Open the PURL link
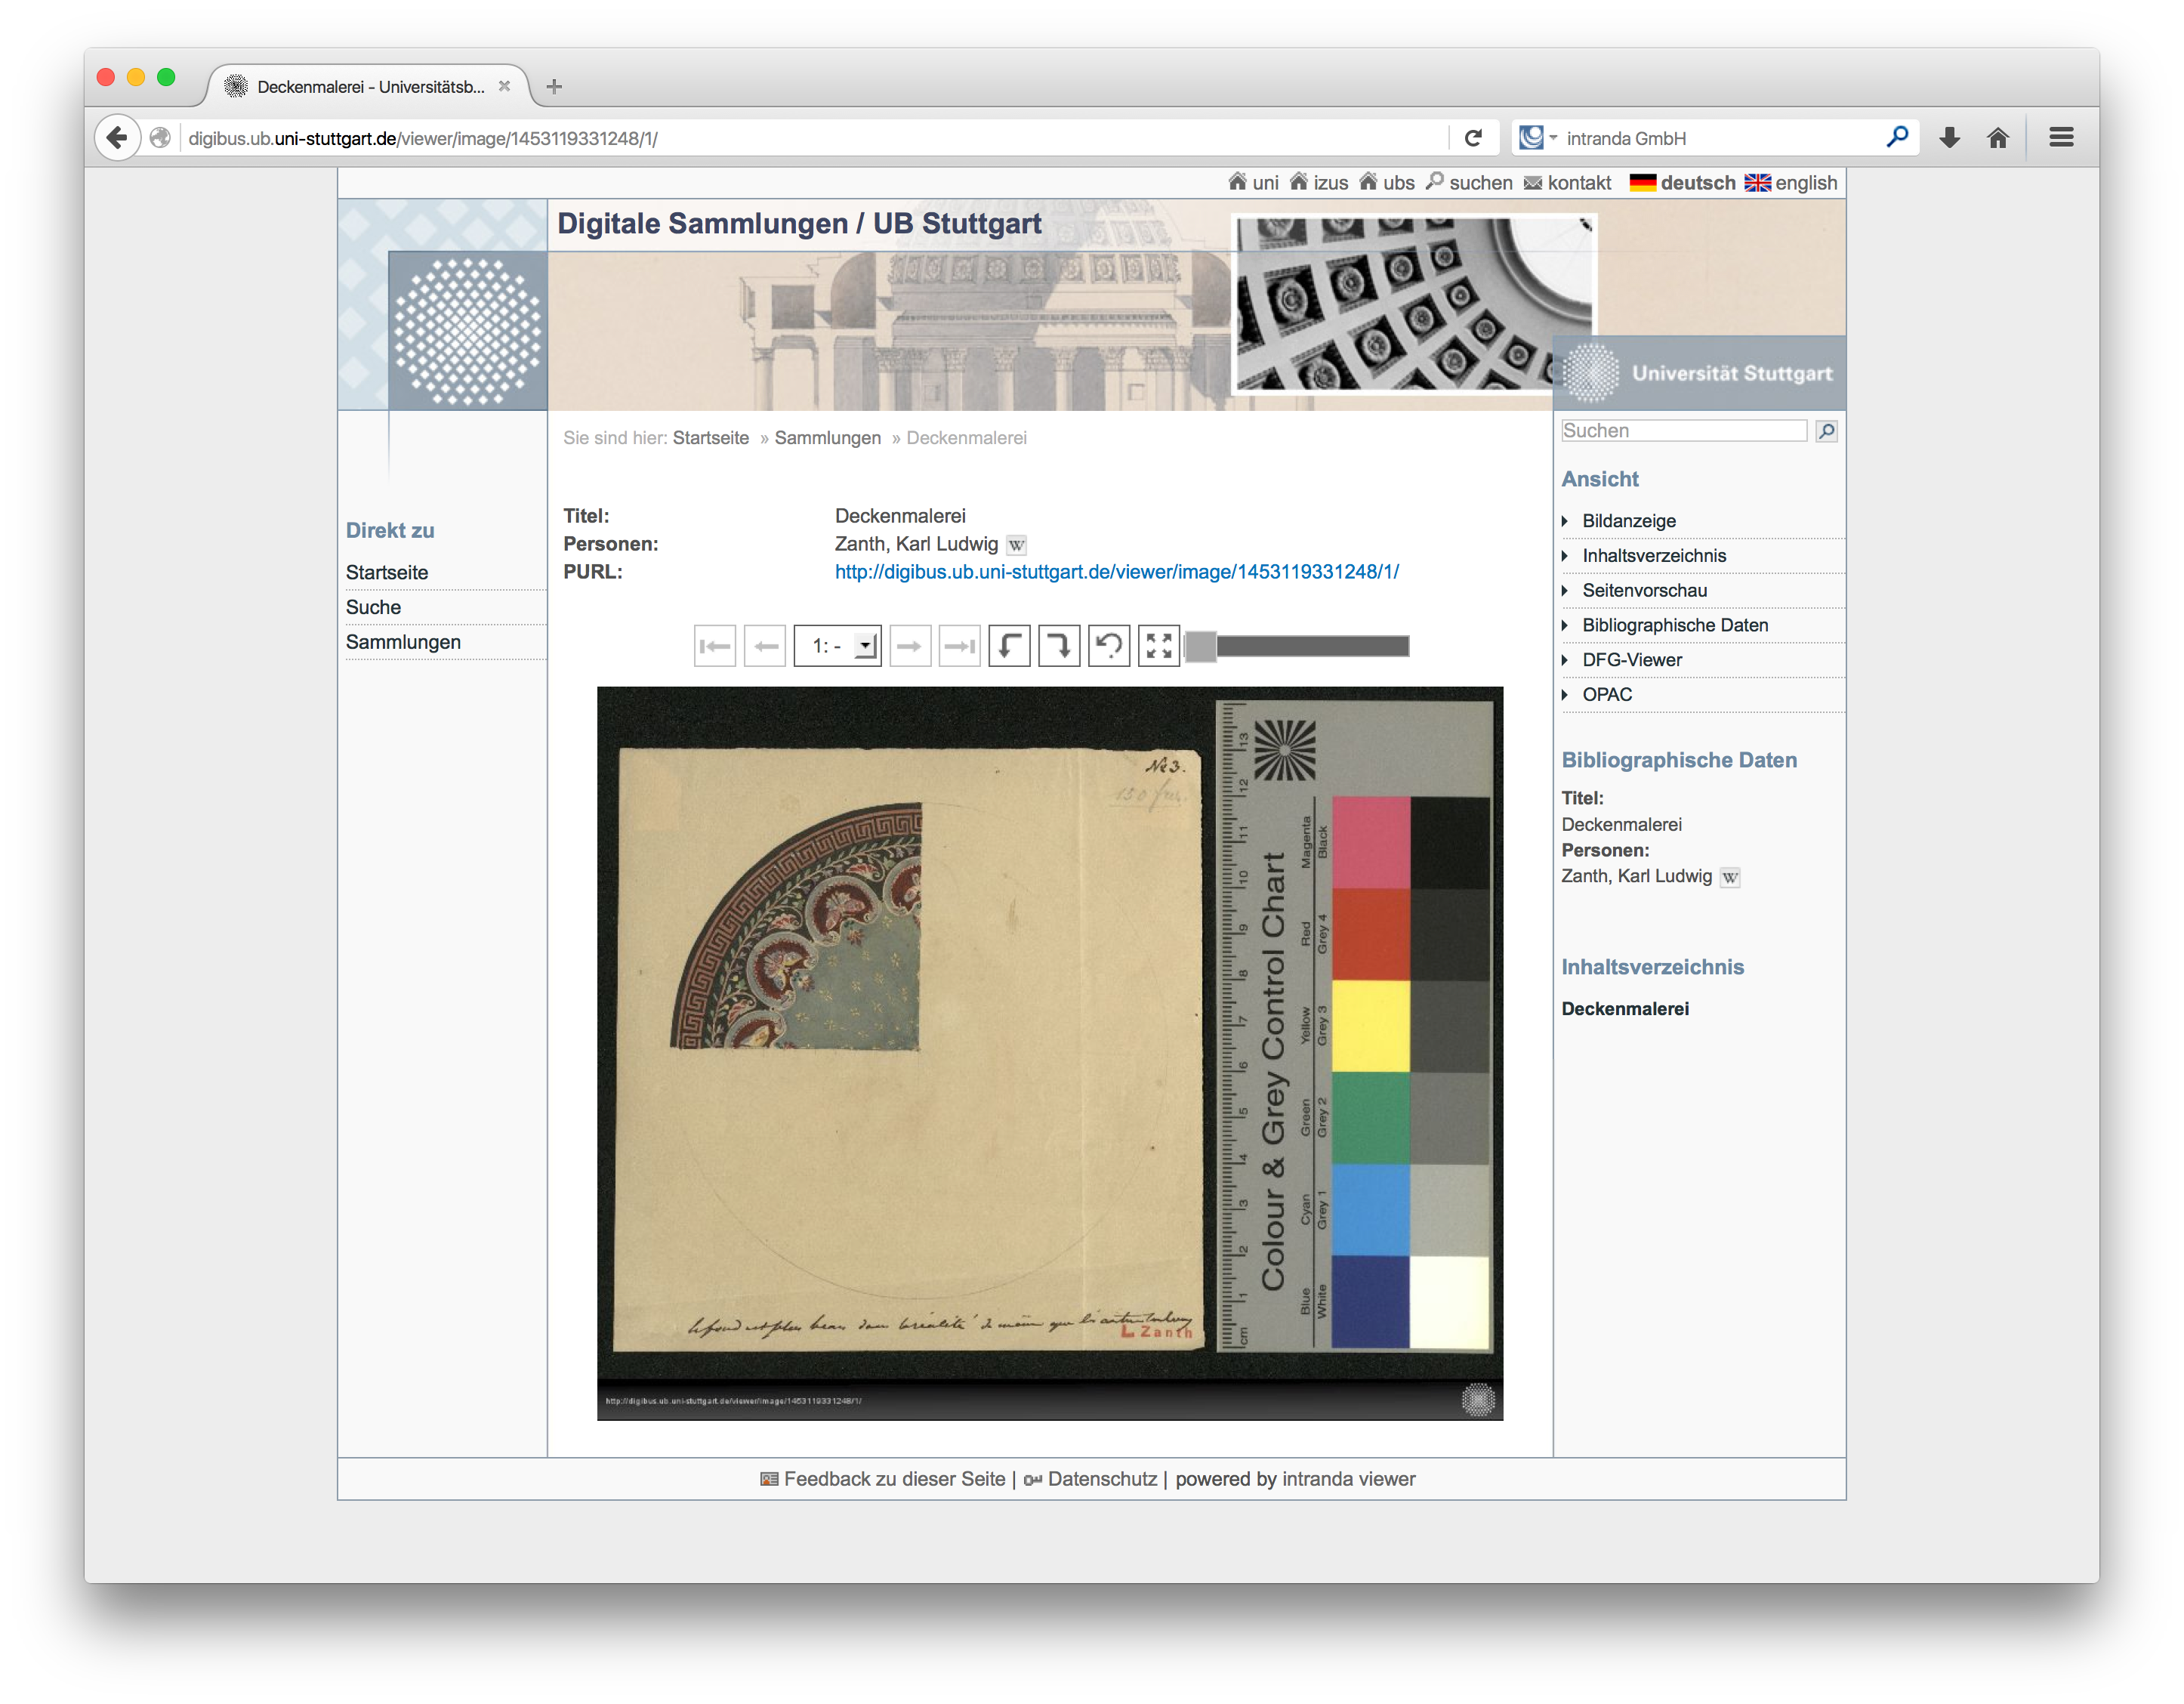The width and height of the screenshot is (2184, 1704). click(1116, 572)
